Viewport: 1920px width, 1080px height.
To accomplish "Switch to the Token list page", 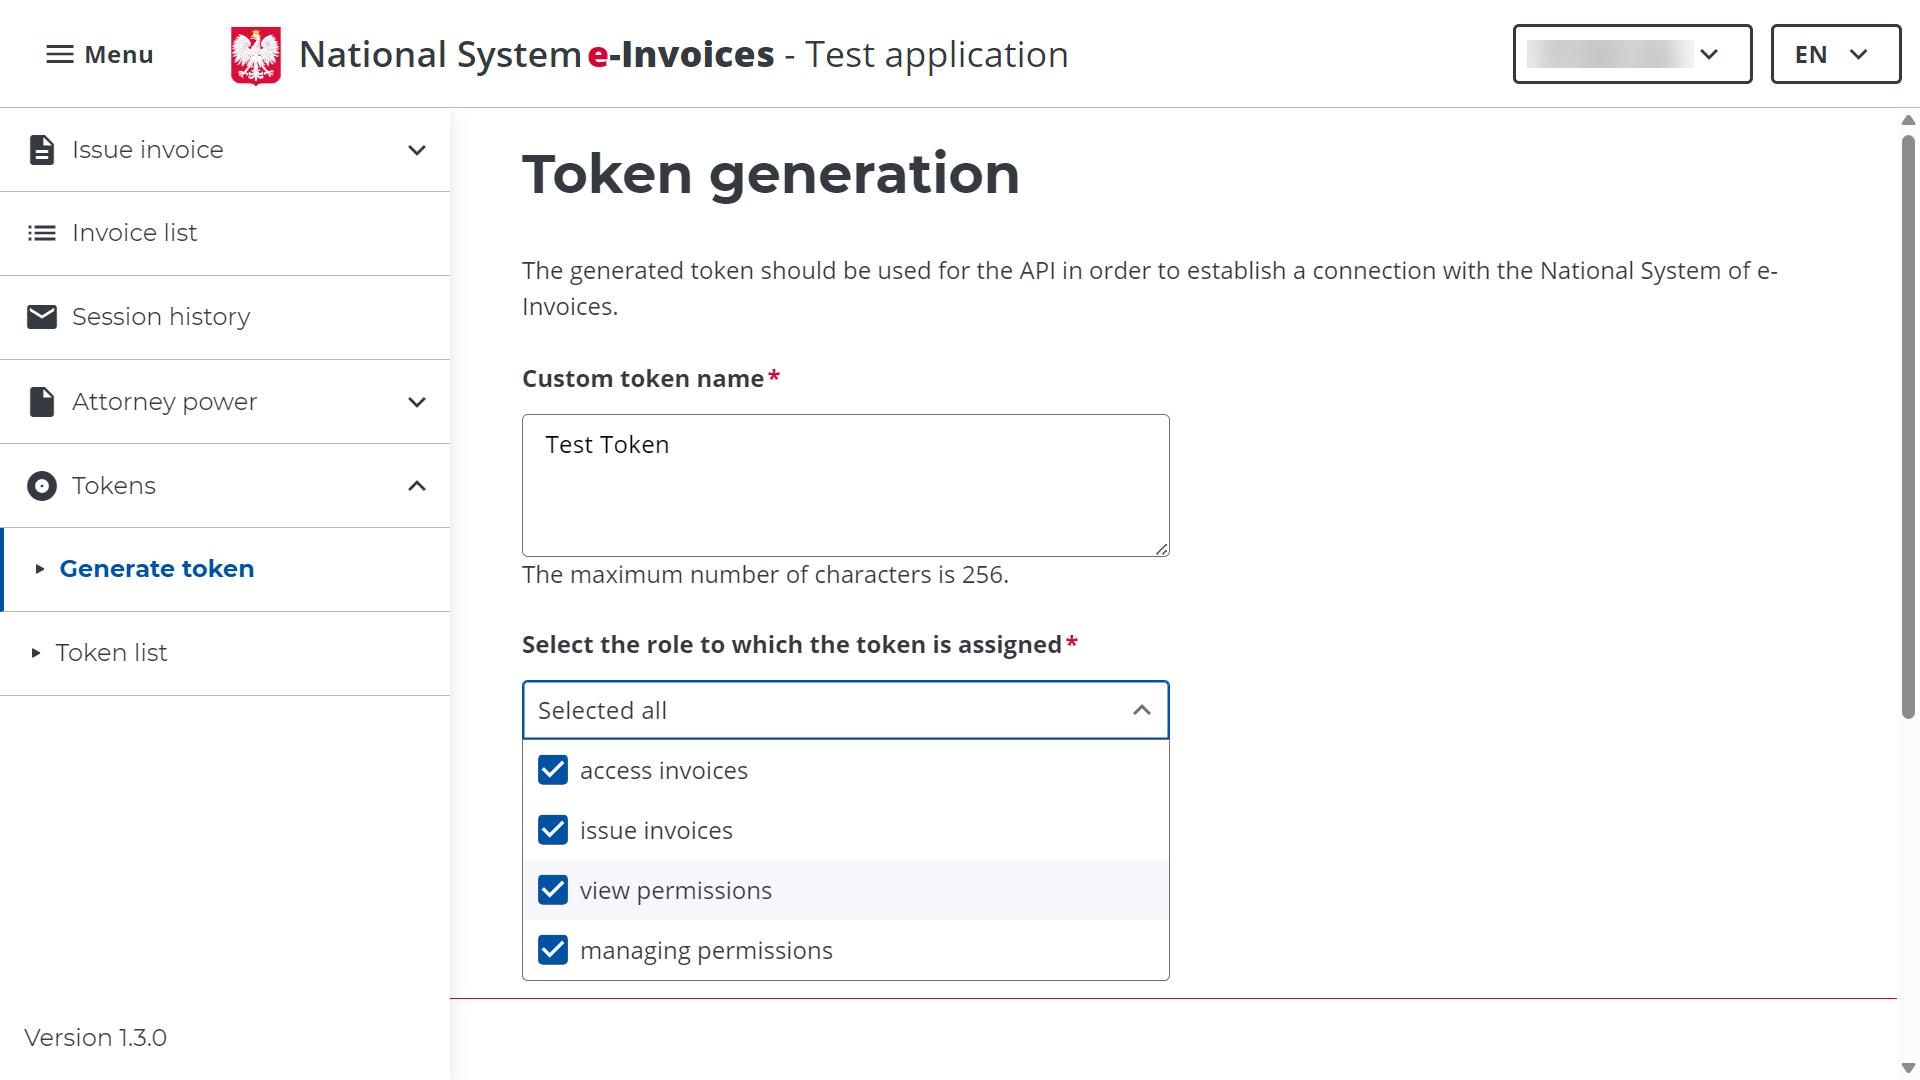I will tap(112, 652).
